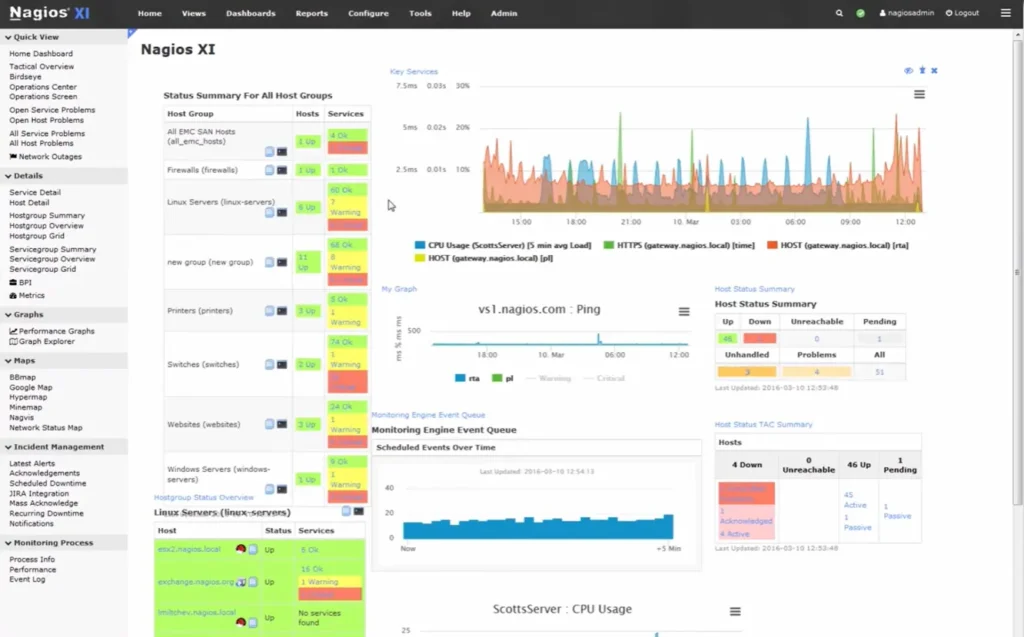Open the Views menu

[193, 13]
